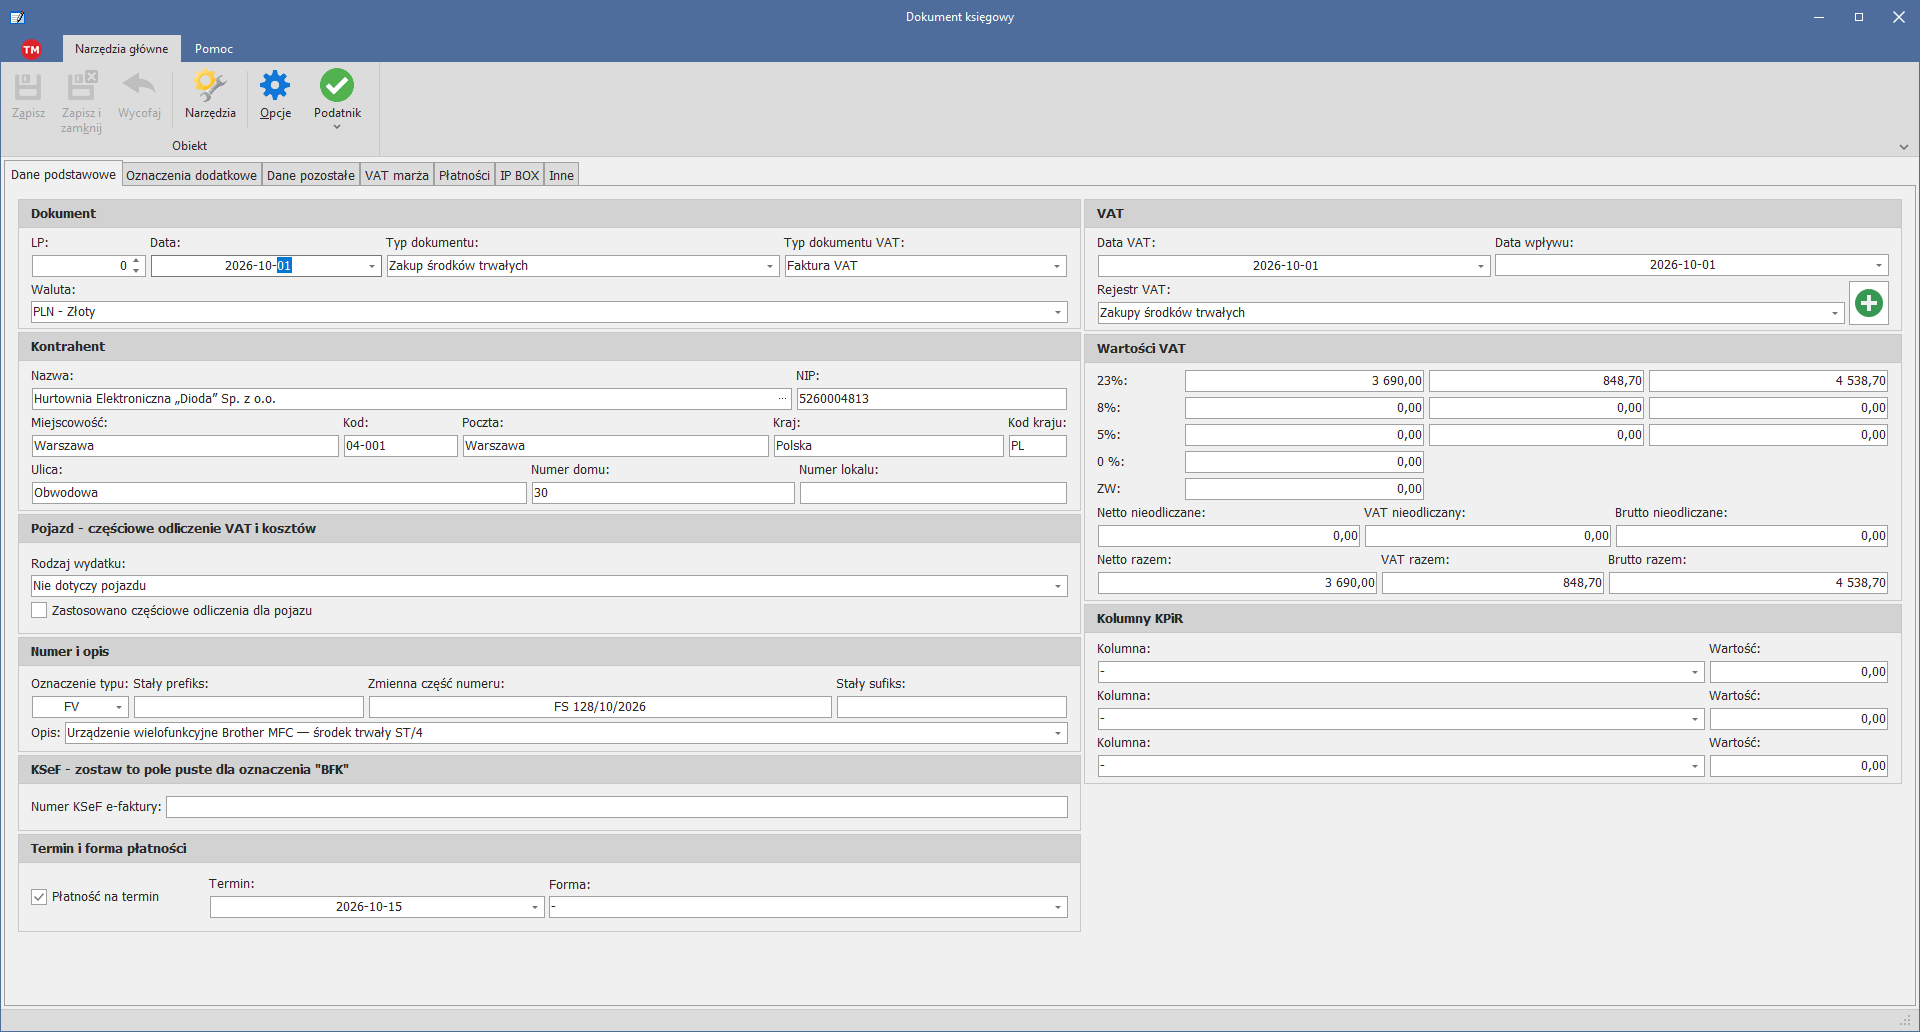Open the first Kolumna KPiR dropdown
Image resolution: width=1920 pixels, height=1032 pixels.
[x=1695, y=673]
